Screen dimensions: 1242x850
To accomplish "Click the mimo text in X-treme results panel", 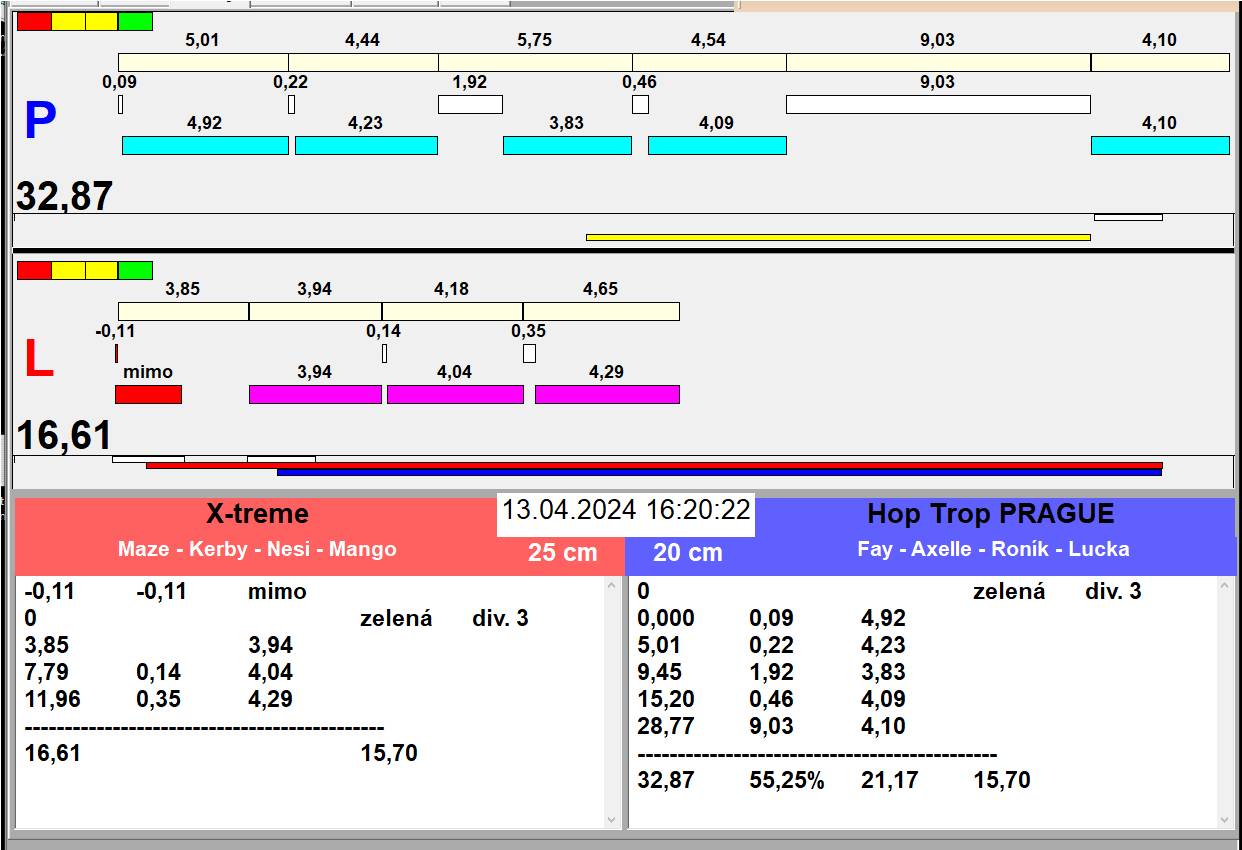I will 277,591.
